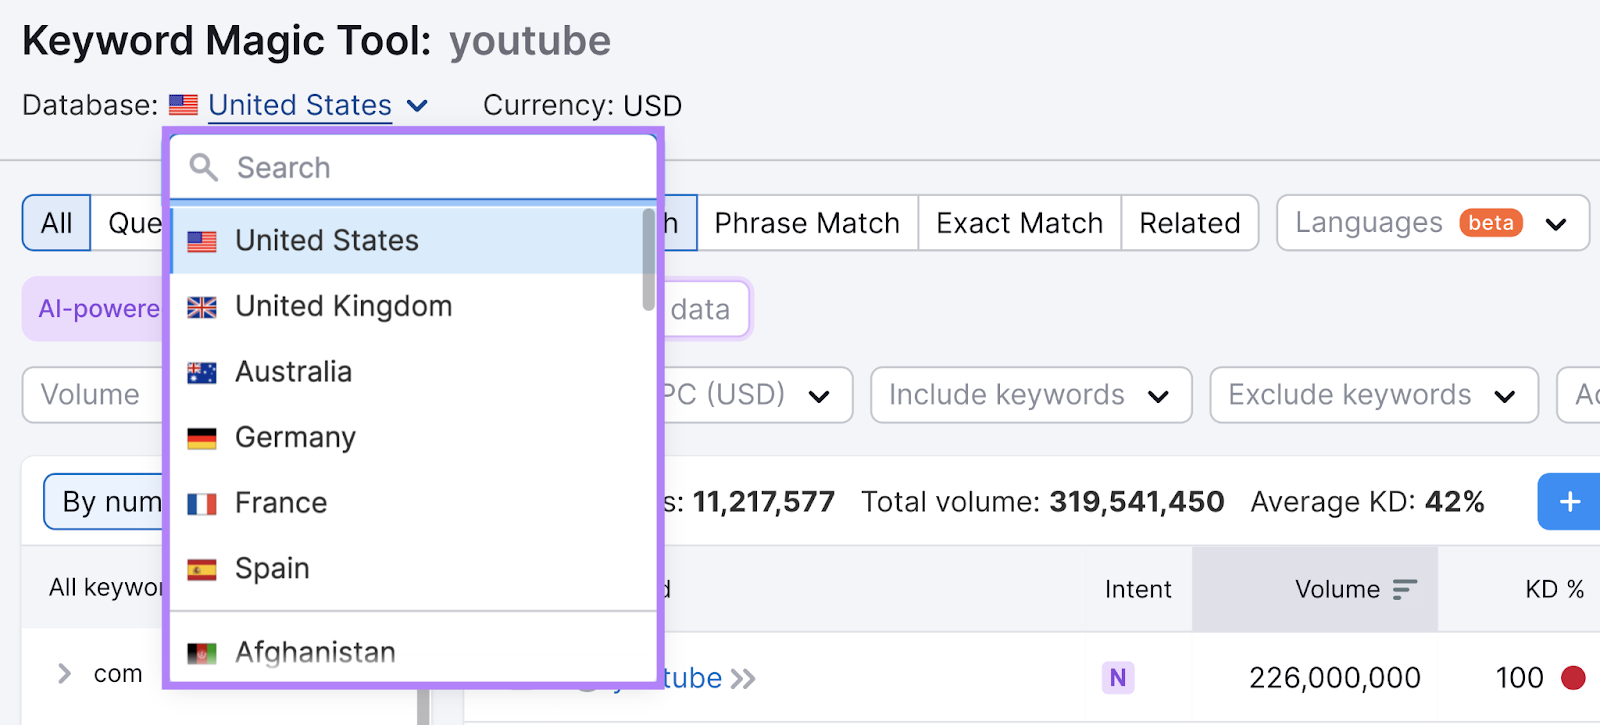
Task: Open the Exclude keywords filter
Action: tap(1374, 395)
